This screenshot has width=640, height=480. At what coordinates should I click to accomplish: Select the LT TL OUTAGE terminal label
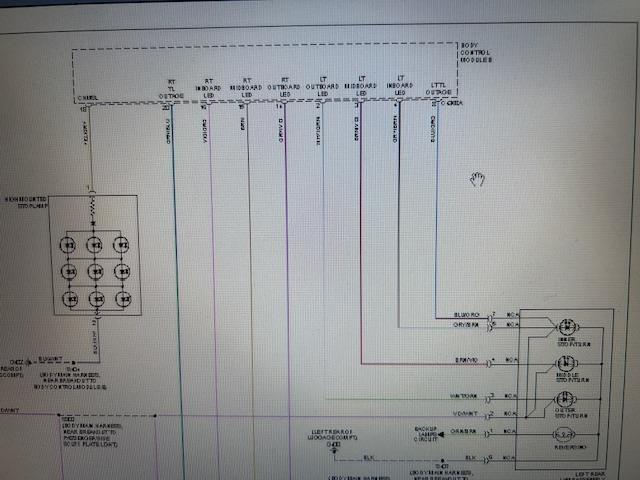pos(438,89)
